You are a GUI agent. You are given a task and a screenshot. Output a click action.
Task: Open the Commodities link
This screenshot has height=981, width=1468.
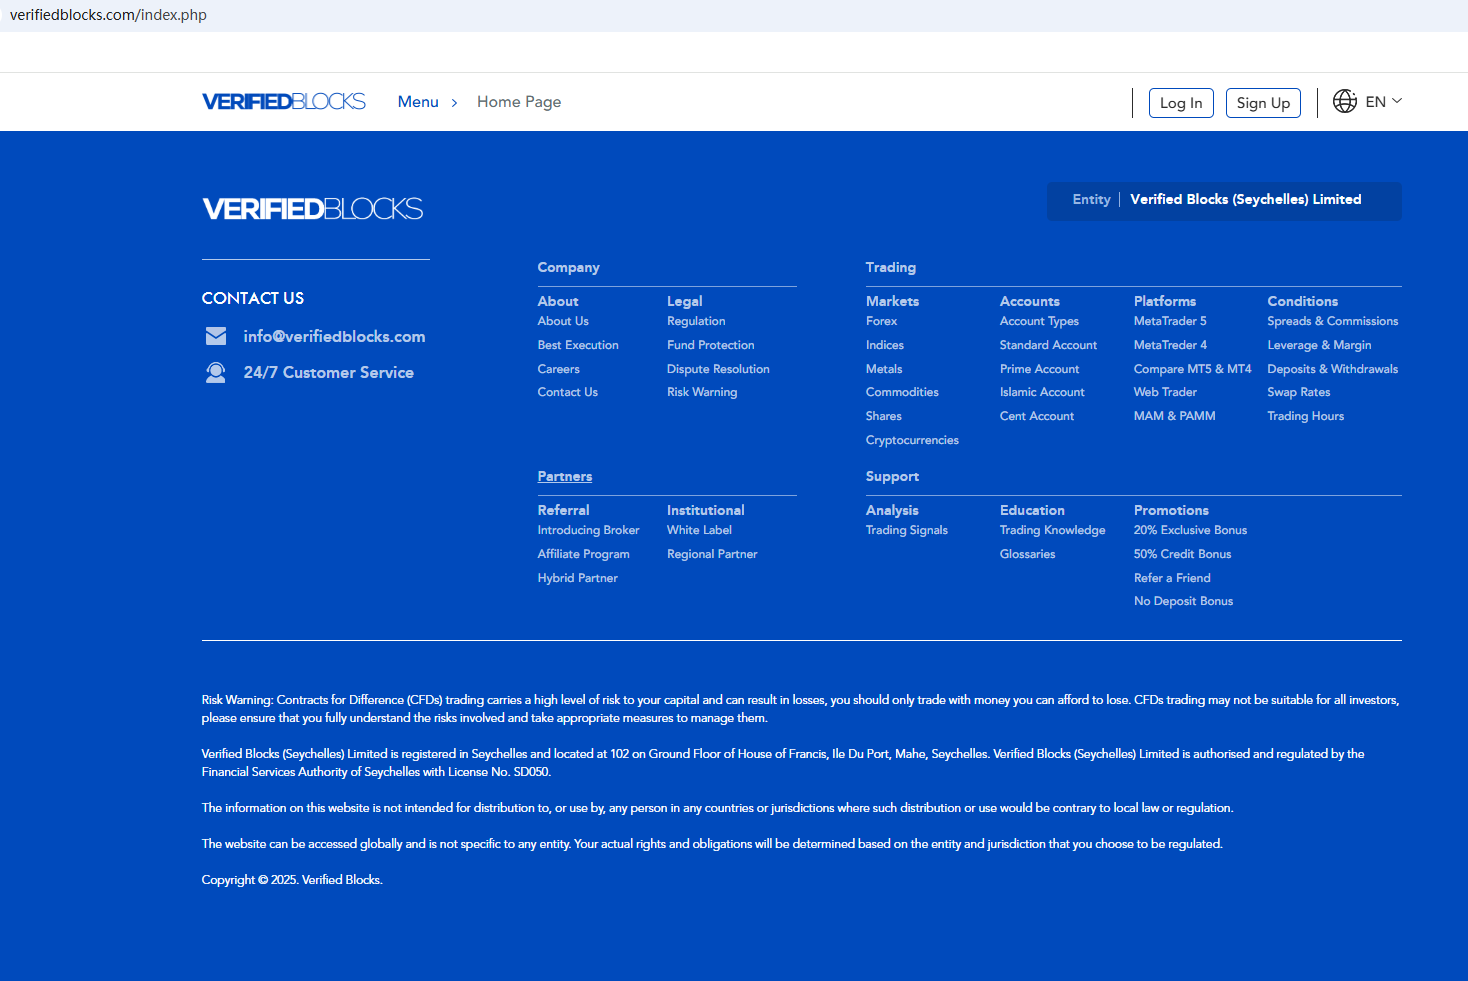click(902, 392)
